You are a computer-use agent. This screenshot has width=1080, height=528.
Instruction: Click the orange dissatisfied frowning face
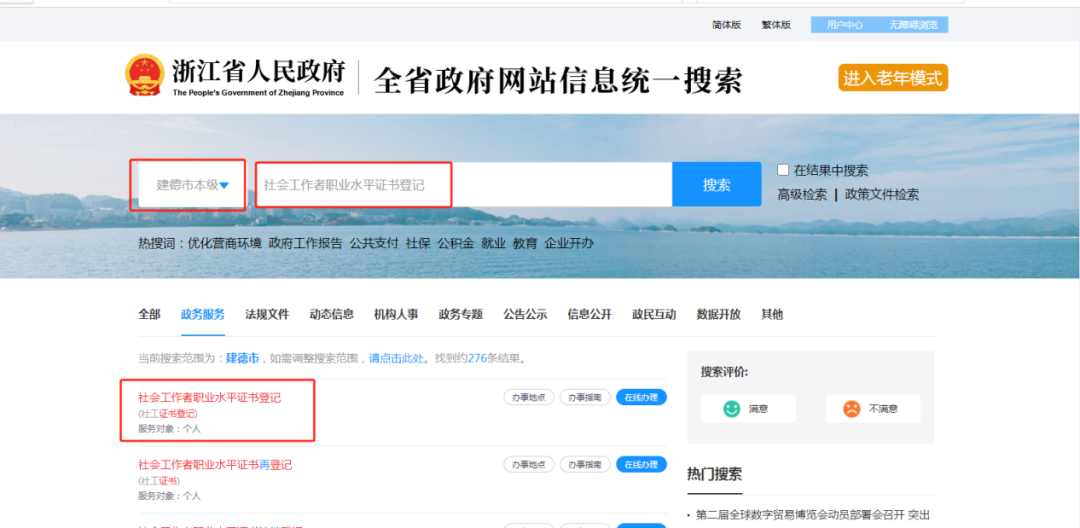click(x=851, y=408)
